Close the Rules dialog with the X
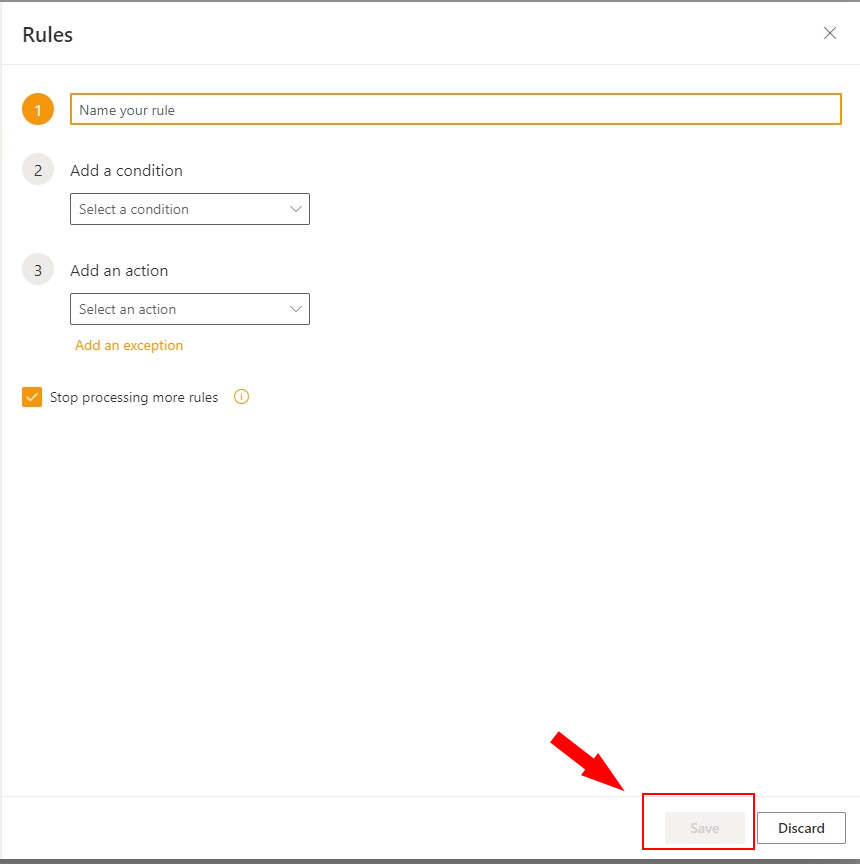The image size is (860, 864). pos(829,33)
